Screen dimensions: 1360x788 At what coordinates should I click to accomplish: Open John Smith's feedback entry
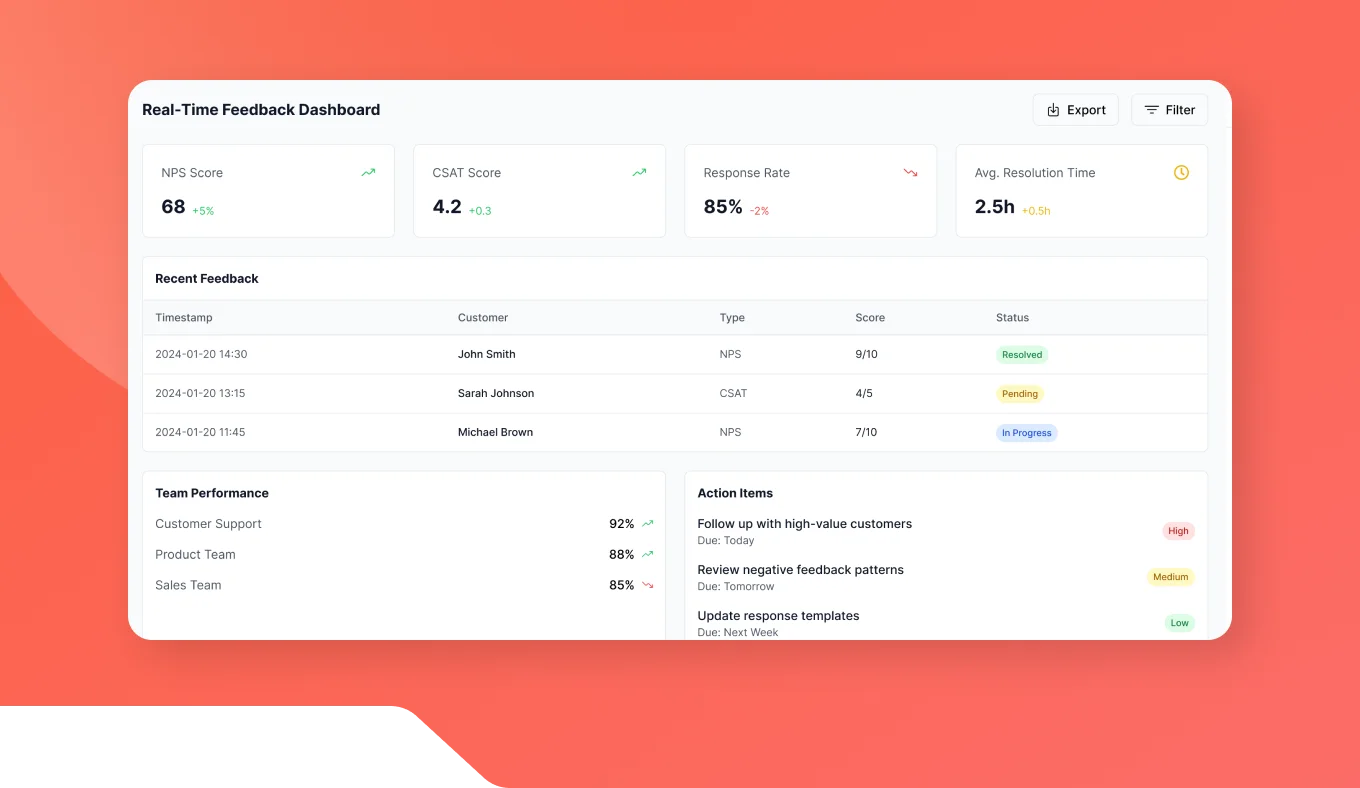click(x=486, y=355)
